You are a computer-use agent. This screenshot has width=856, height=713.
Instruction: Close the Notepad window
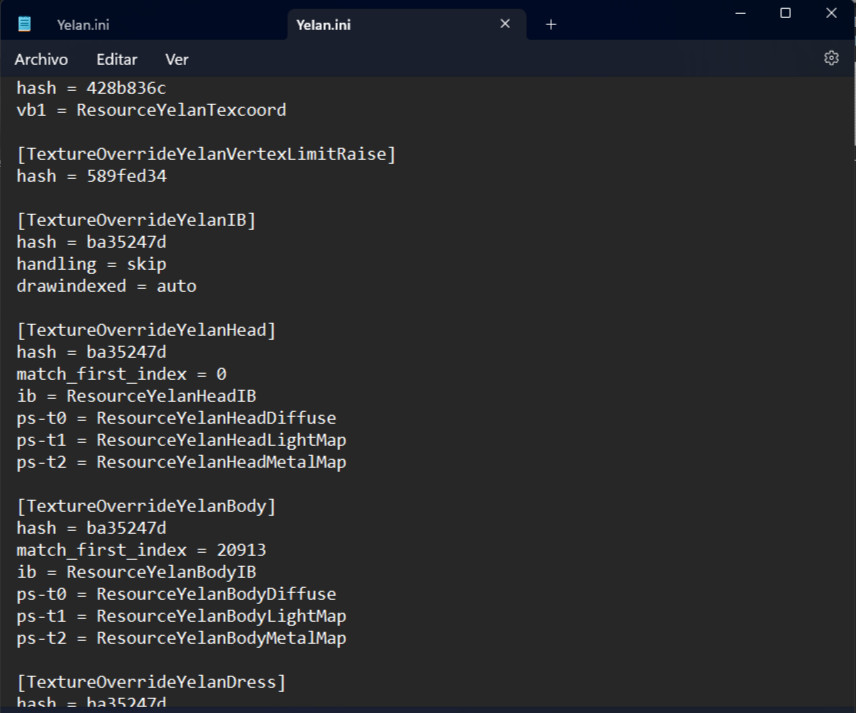coord(831,13)
